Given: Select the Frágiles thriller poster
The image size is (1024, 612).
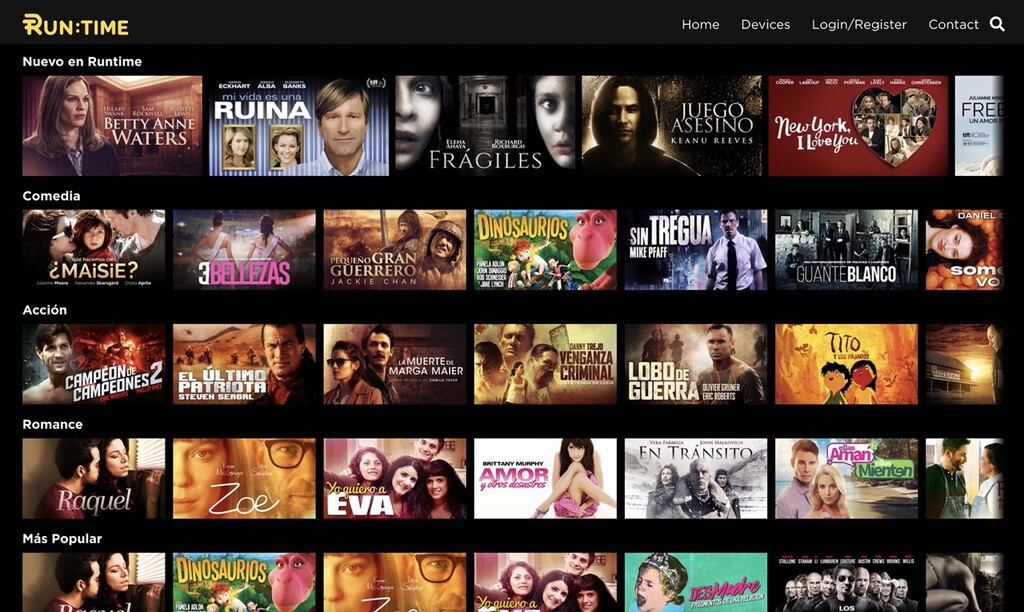Looking at the screenshot, I should coord(483,122).
